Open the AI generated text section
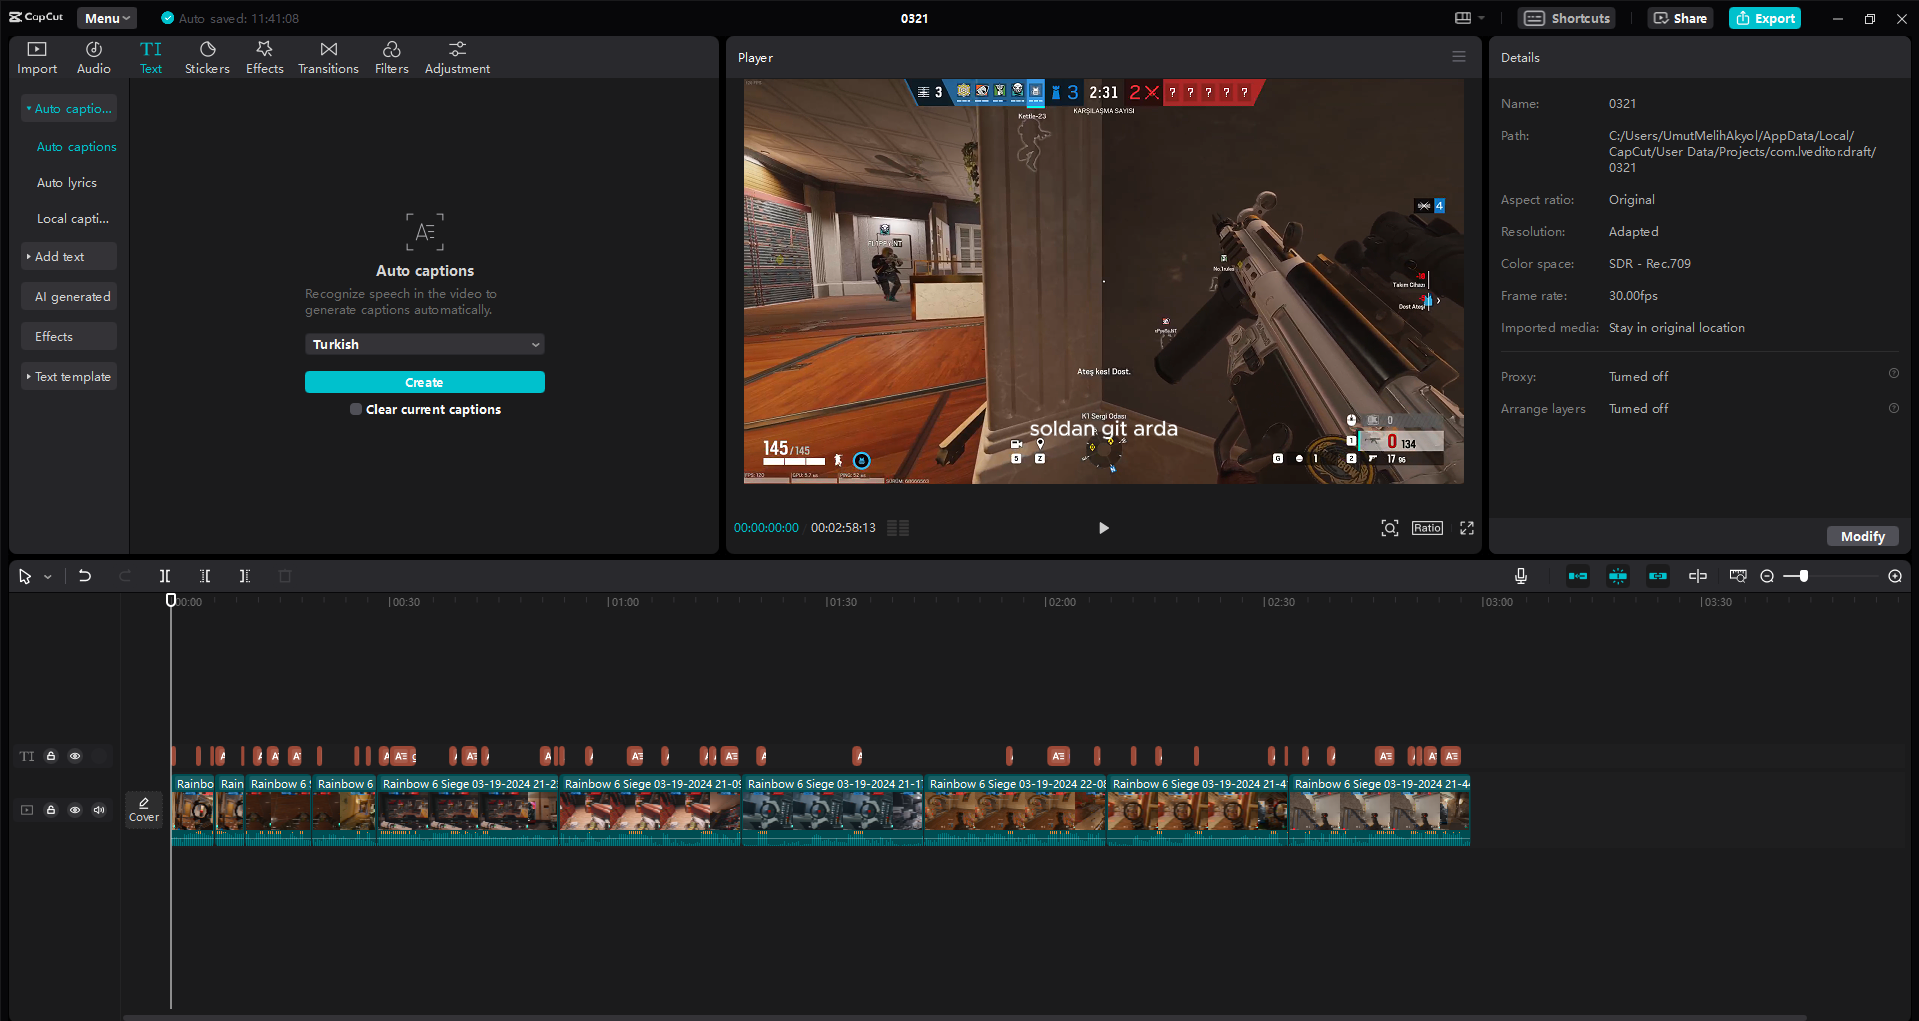 [x=69, y=296]
